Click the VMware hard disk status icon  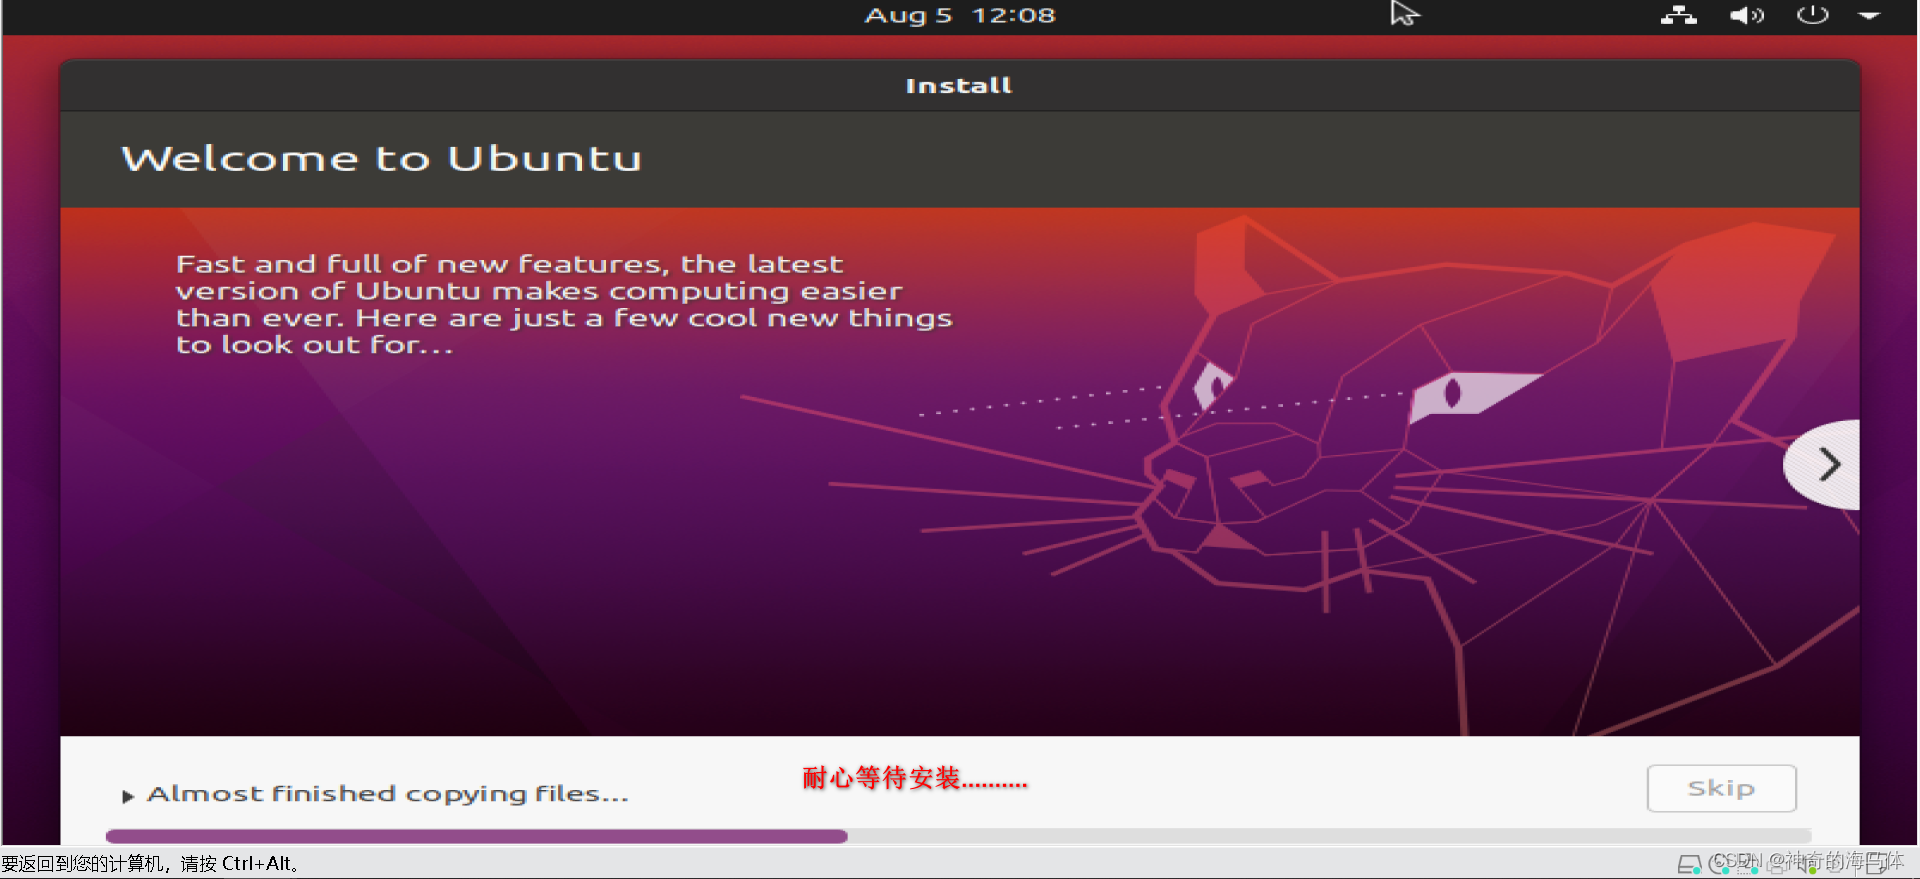(x=1689, y=864)
